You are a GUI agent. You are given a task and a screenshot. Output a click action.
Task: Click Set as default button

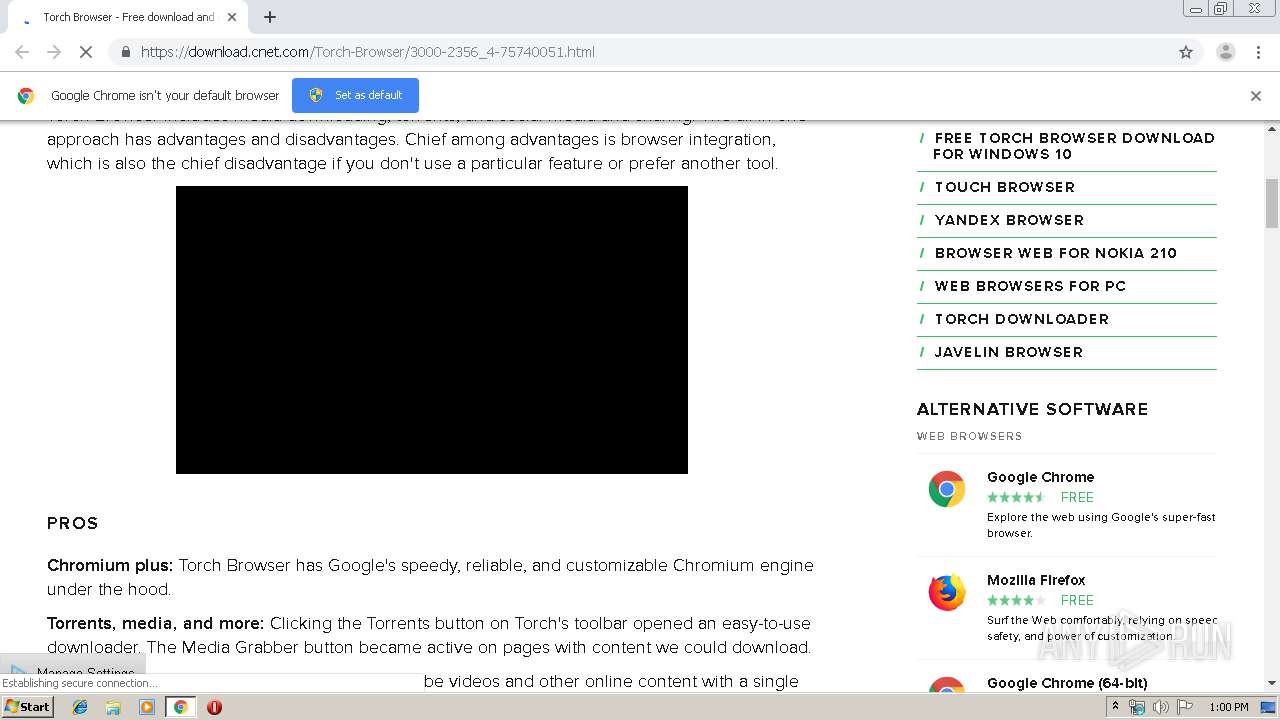point(355,95)
